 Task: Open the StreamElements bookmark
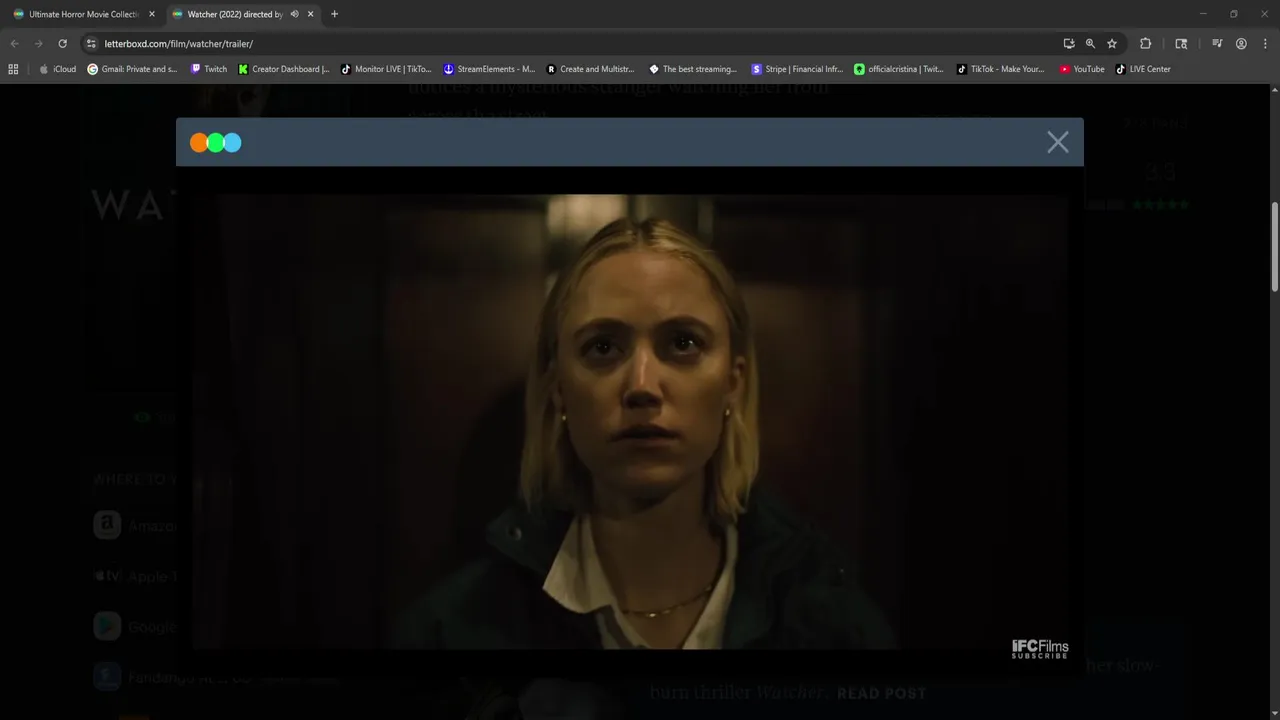click(489, 69)
